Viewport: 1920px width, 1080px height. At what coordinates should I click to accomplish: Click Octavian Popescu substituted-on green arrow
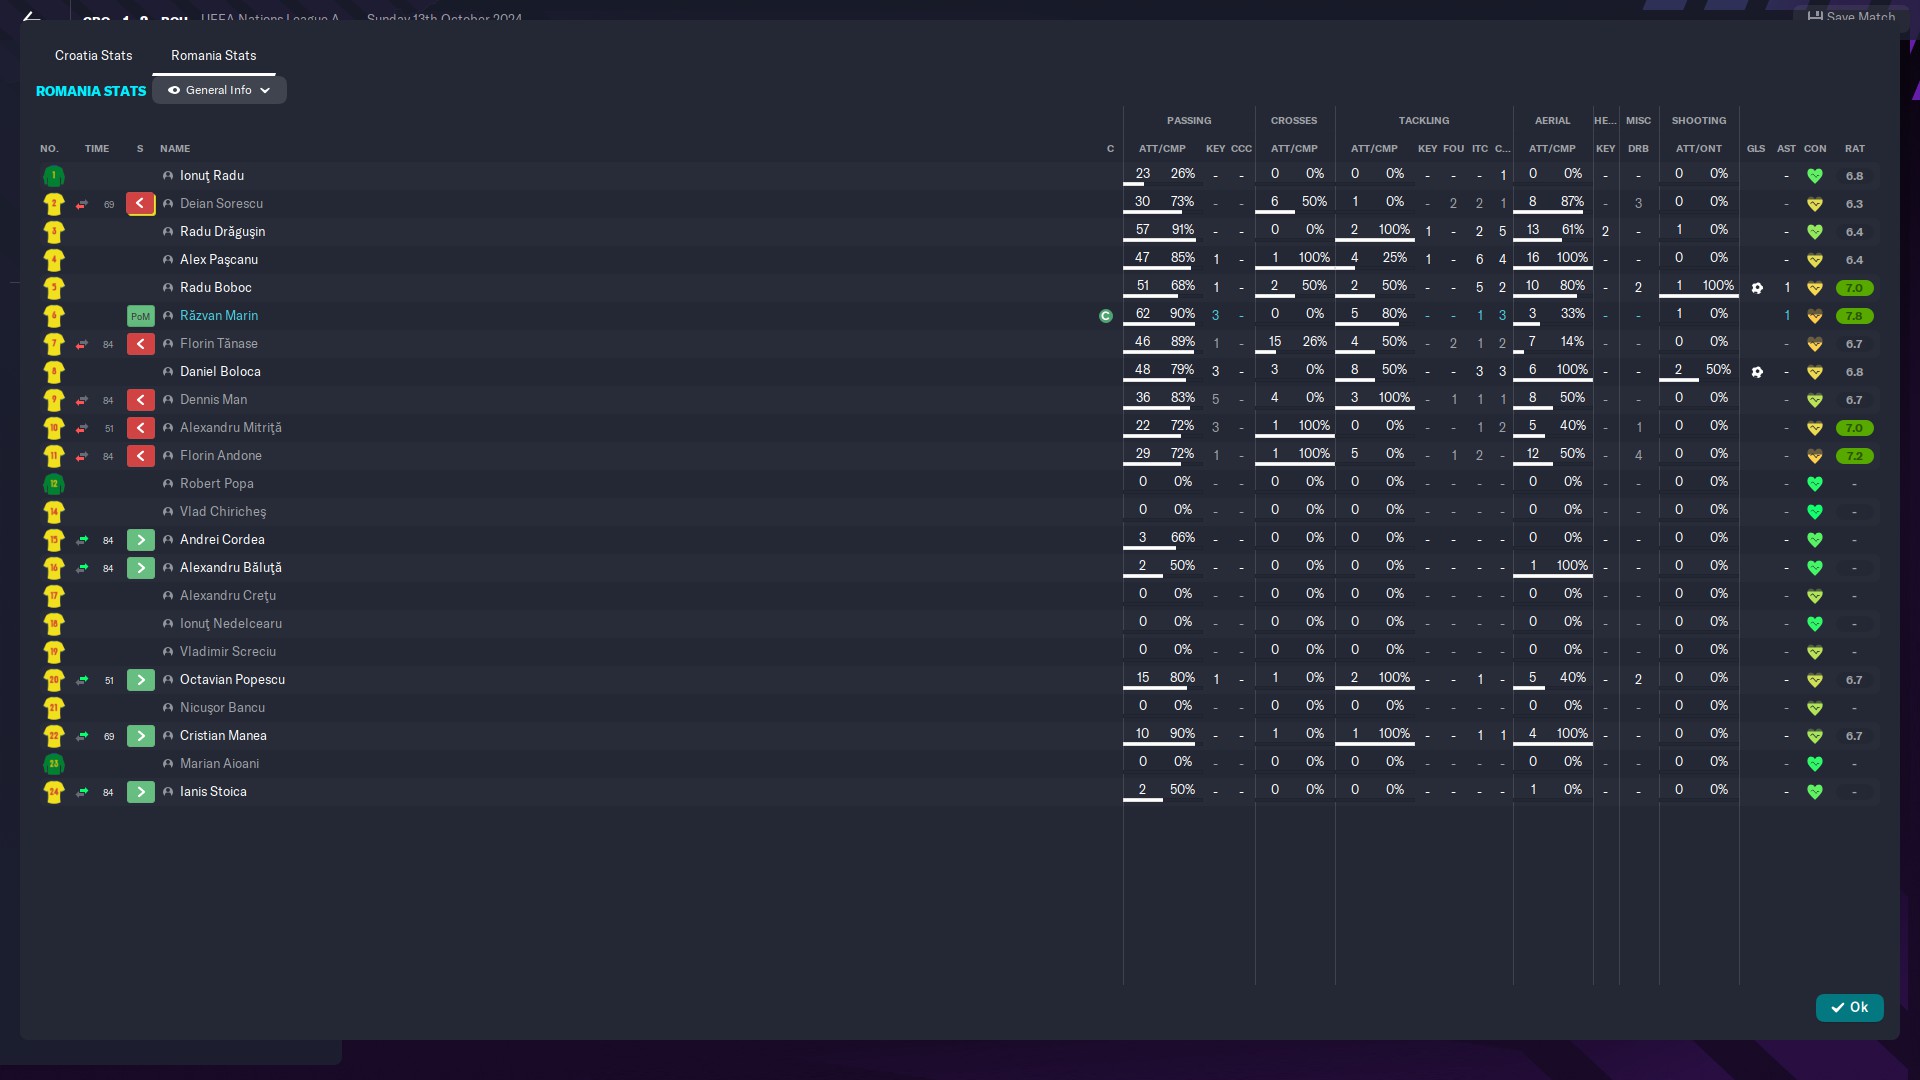pyautogui.click(x=140, y=679)
